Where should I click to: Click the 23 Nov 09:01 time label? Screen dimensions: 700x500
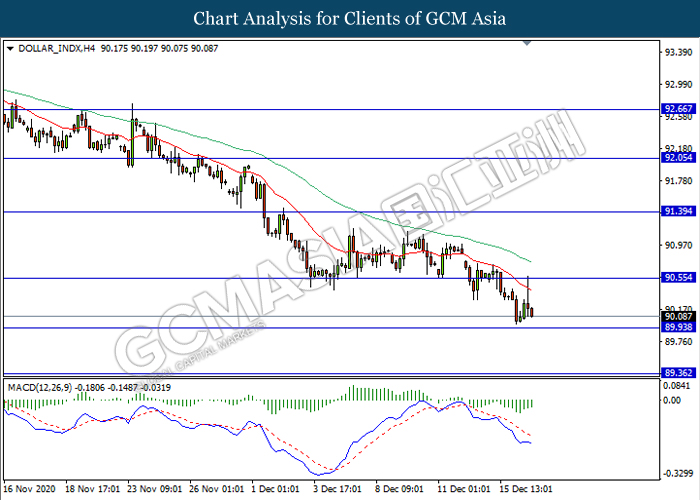(154, 489)
